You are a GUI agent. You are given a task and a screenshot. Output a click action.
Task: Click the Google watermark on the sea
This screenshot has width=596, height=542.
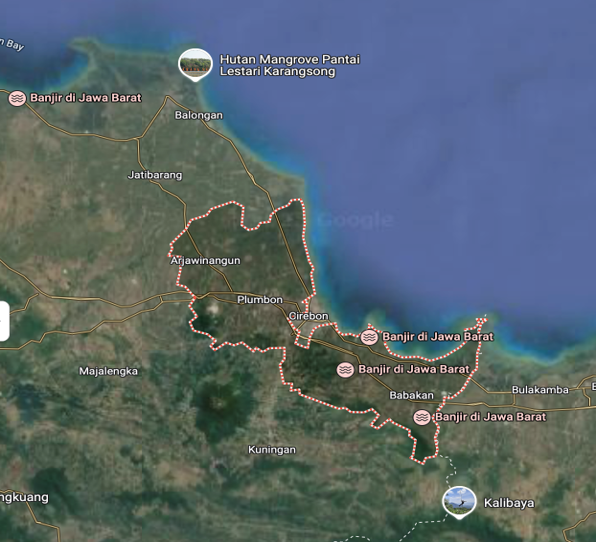tap(355, 220)
